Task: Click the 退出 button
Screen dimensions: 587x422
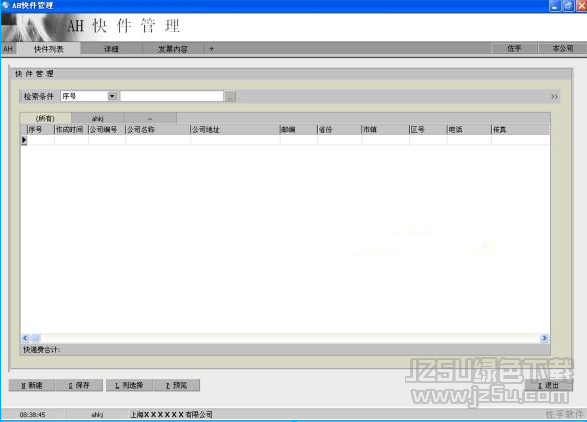Action: (x=549, y=385)
